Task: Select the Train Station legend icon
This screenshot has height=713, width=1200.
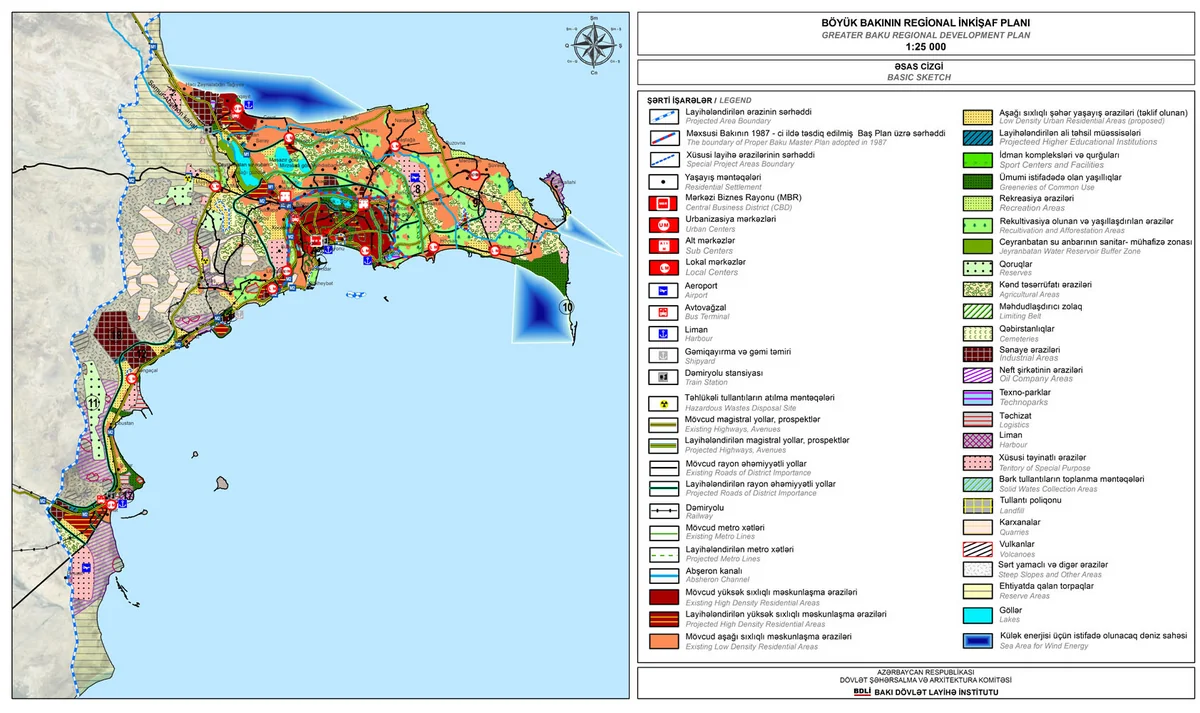Action: (x=663, y=377)
